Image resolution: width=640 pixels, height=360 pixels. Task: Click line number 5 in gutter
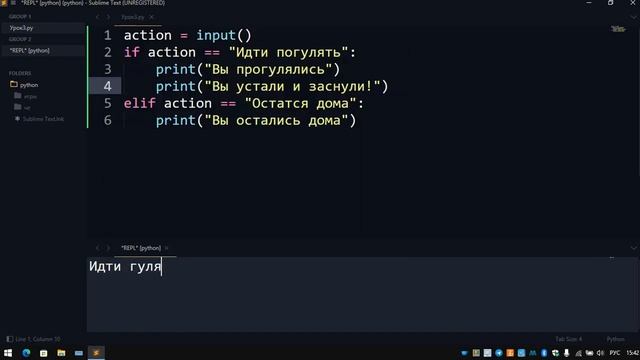(107, 103)
